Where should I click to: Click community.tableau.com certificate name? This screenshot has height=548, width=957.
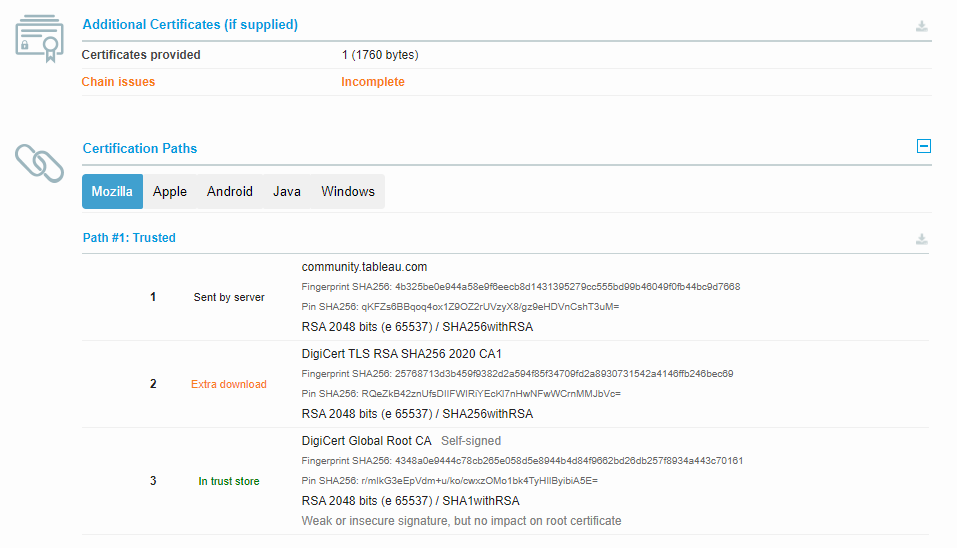[364, 267]
